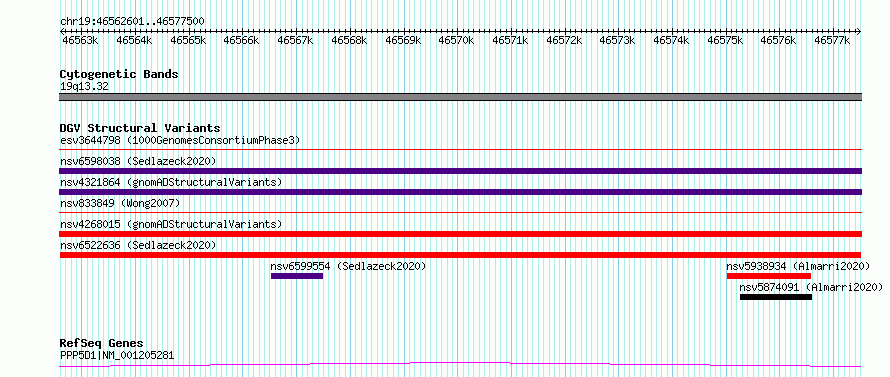Click the nsv6598038 (Sedlazeck2020) label
Viewport: 890px width, 377px height.
pyautogui.click(x=138, y=161)
